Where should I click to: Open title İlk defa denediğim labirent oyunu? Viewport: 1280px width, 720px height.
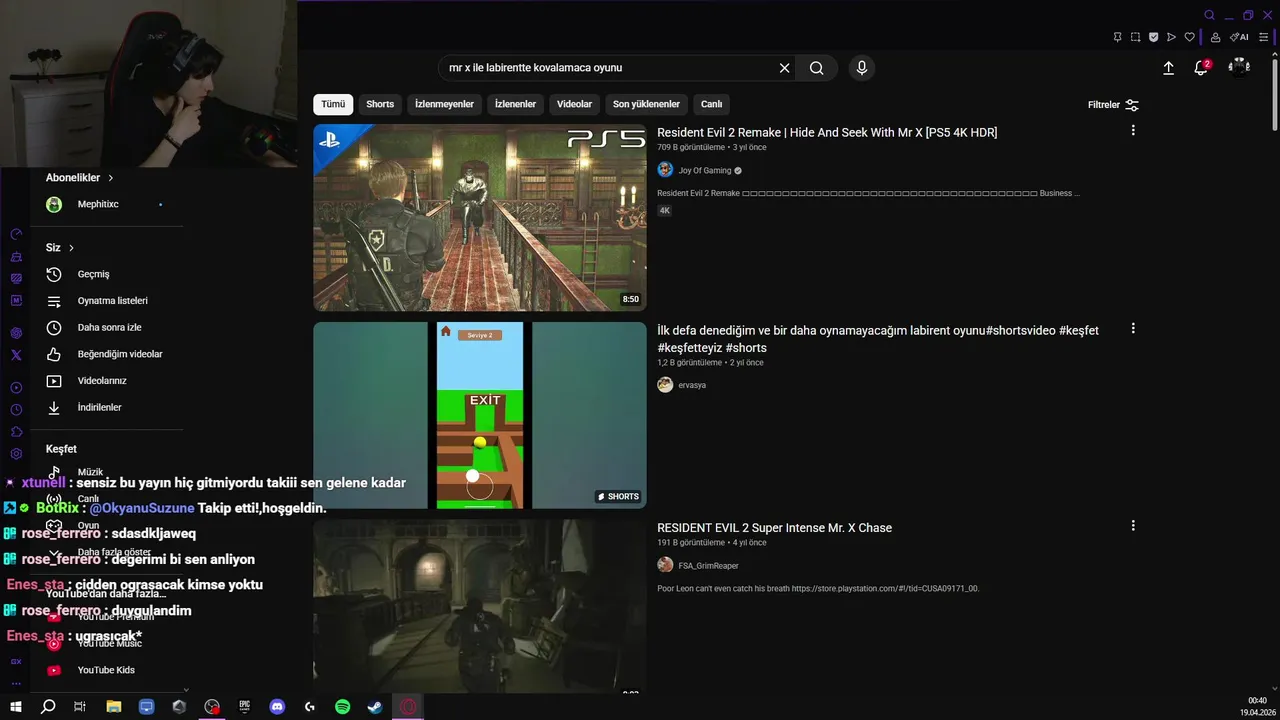tap(878, 339)
